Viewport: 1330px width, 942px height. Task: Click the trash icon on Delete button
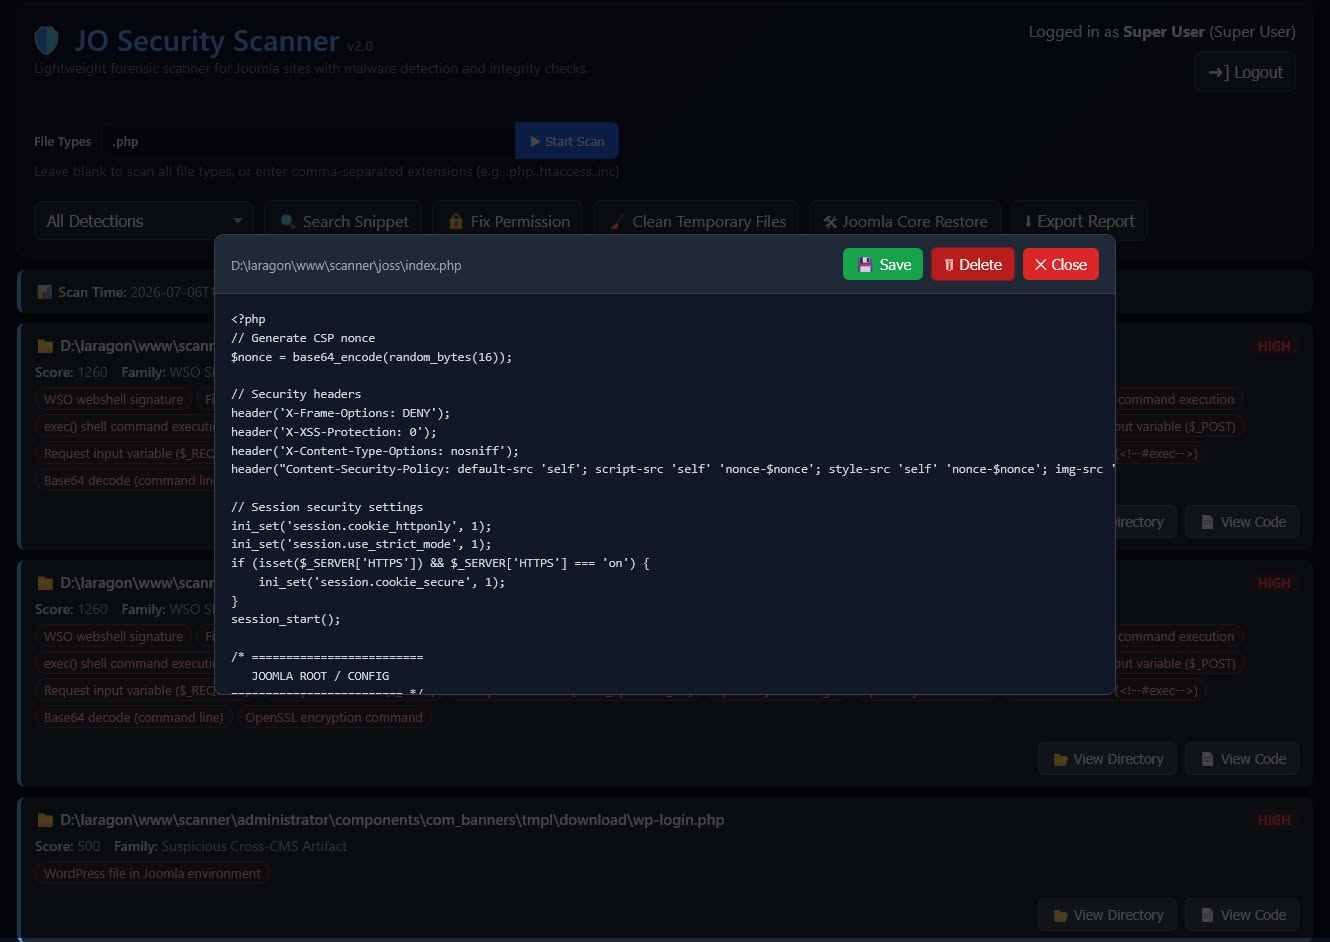pyautogui.click(x=948, y=265)
